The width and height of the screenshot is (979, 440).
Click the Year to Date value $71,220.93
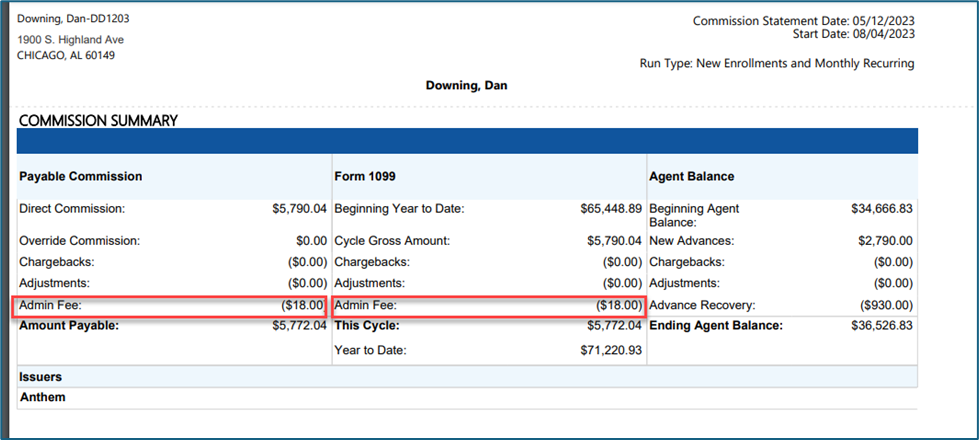pos(611,351)
